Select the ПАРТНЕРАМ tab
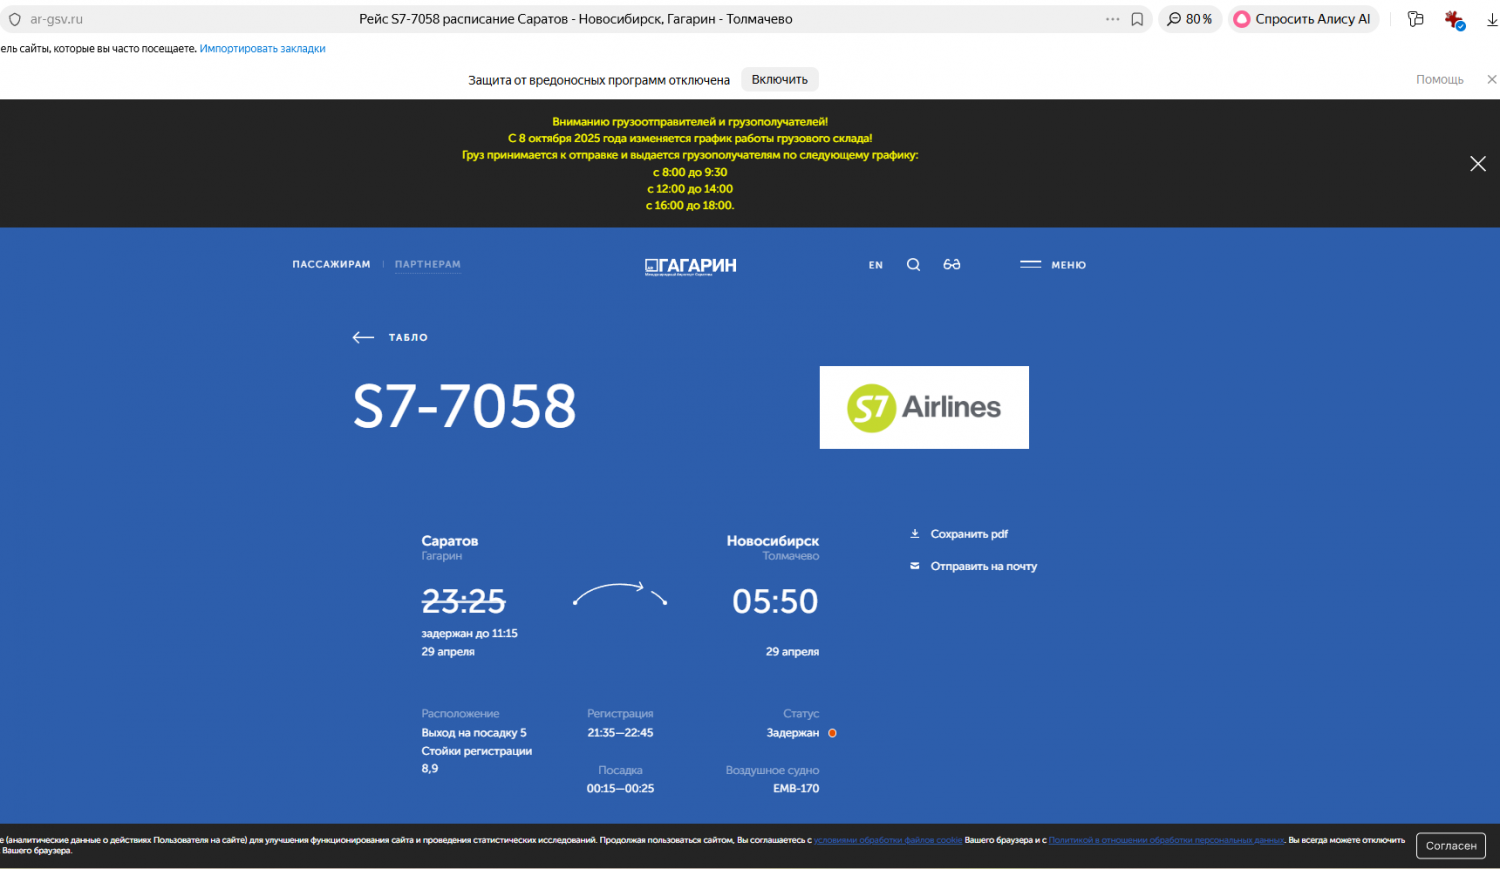Screen dimensions: 1500x869 [427, 265]
